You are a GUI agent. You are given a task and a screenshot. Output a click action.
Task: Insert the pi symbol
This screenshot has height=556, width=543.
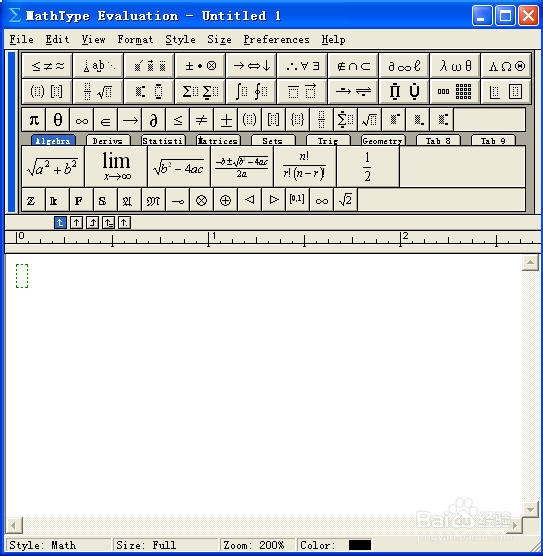point(34,120)
